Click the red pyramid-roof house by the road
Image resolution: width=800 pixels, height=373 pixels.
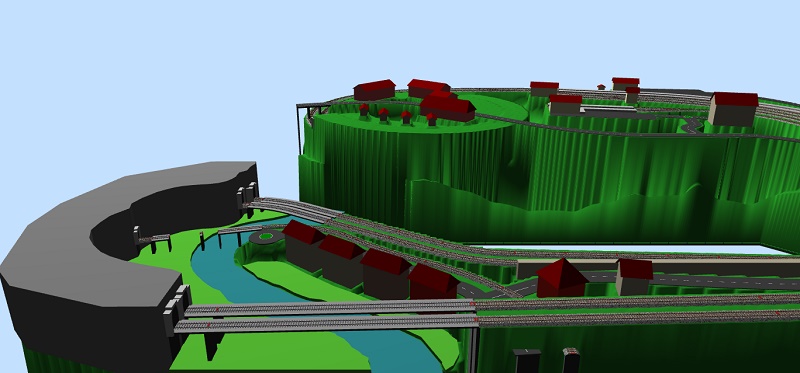[561, 278]
